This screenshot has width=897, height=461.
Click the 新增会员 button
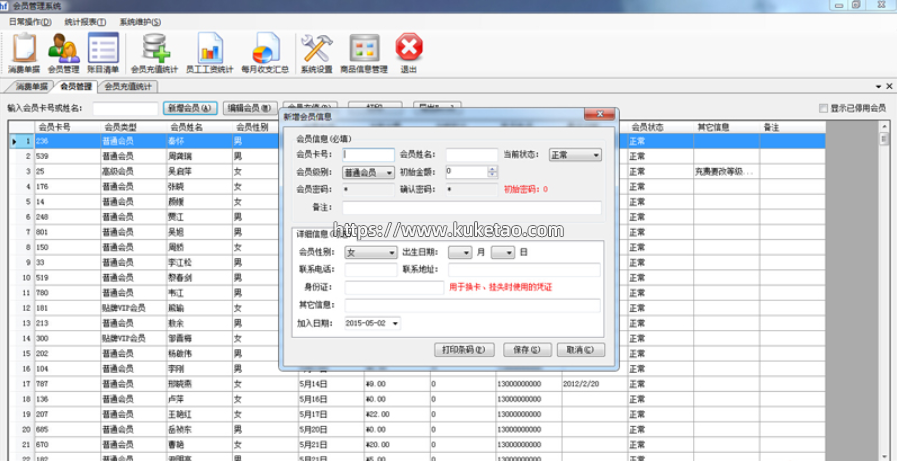click(190, 108)
